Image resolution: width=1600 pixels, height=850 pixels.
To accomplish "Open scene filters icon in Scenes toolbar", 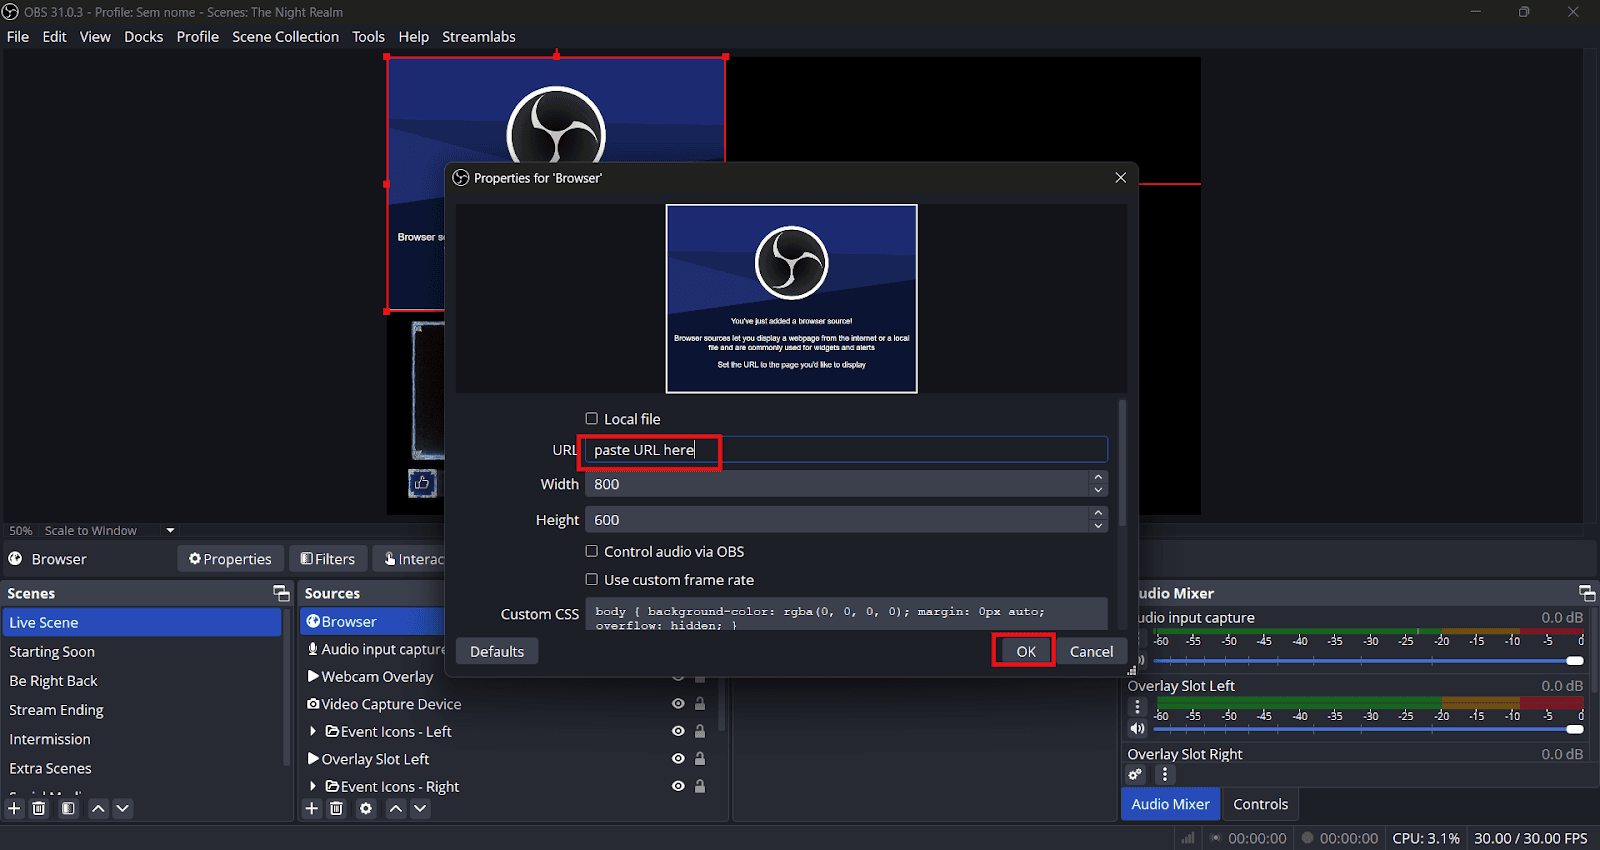I will pyautogui.click(x=68, y=808).
